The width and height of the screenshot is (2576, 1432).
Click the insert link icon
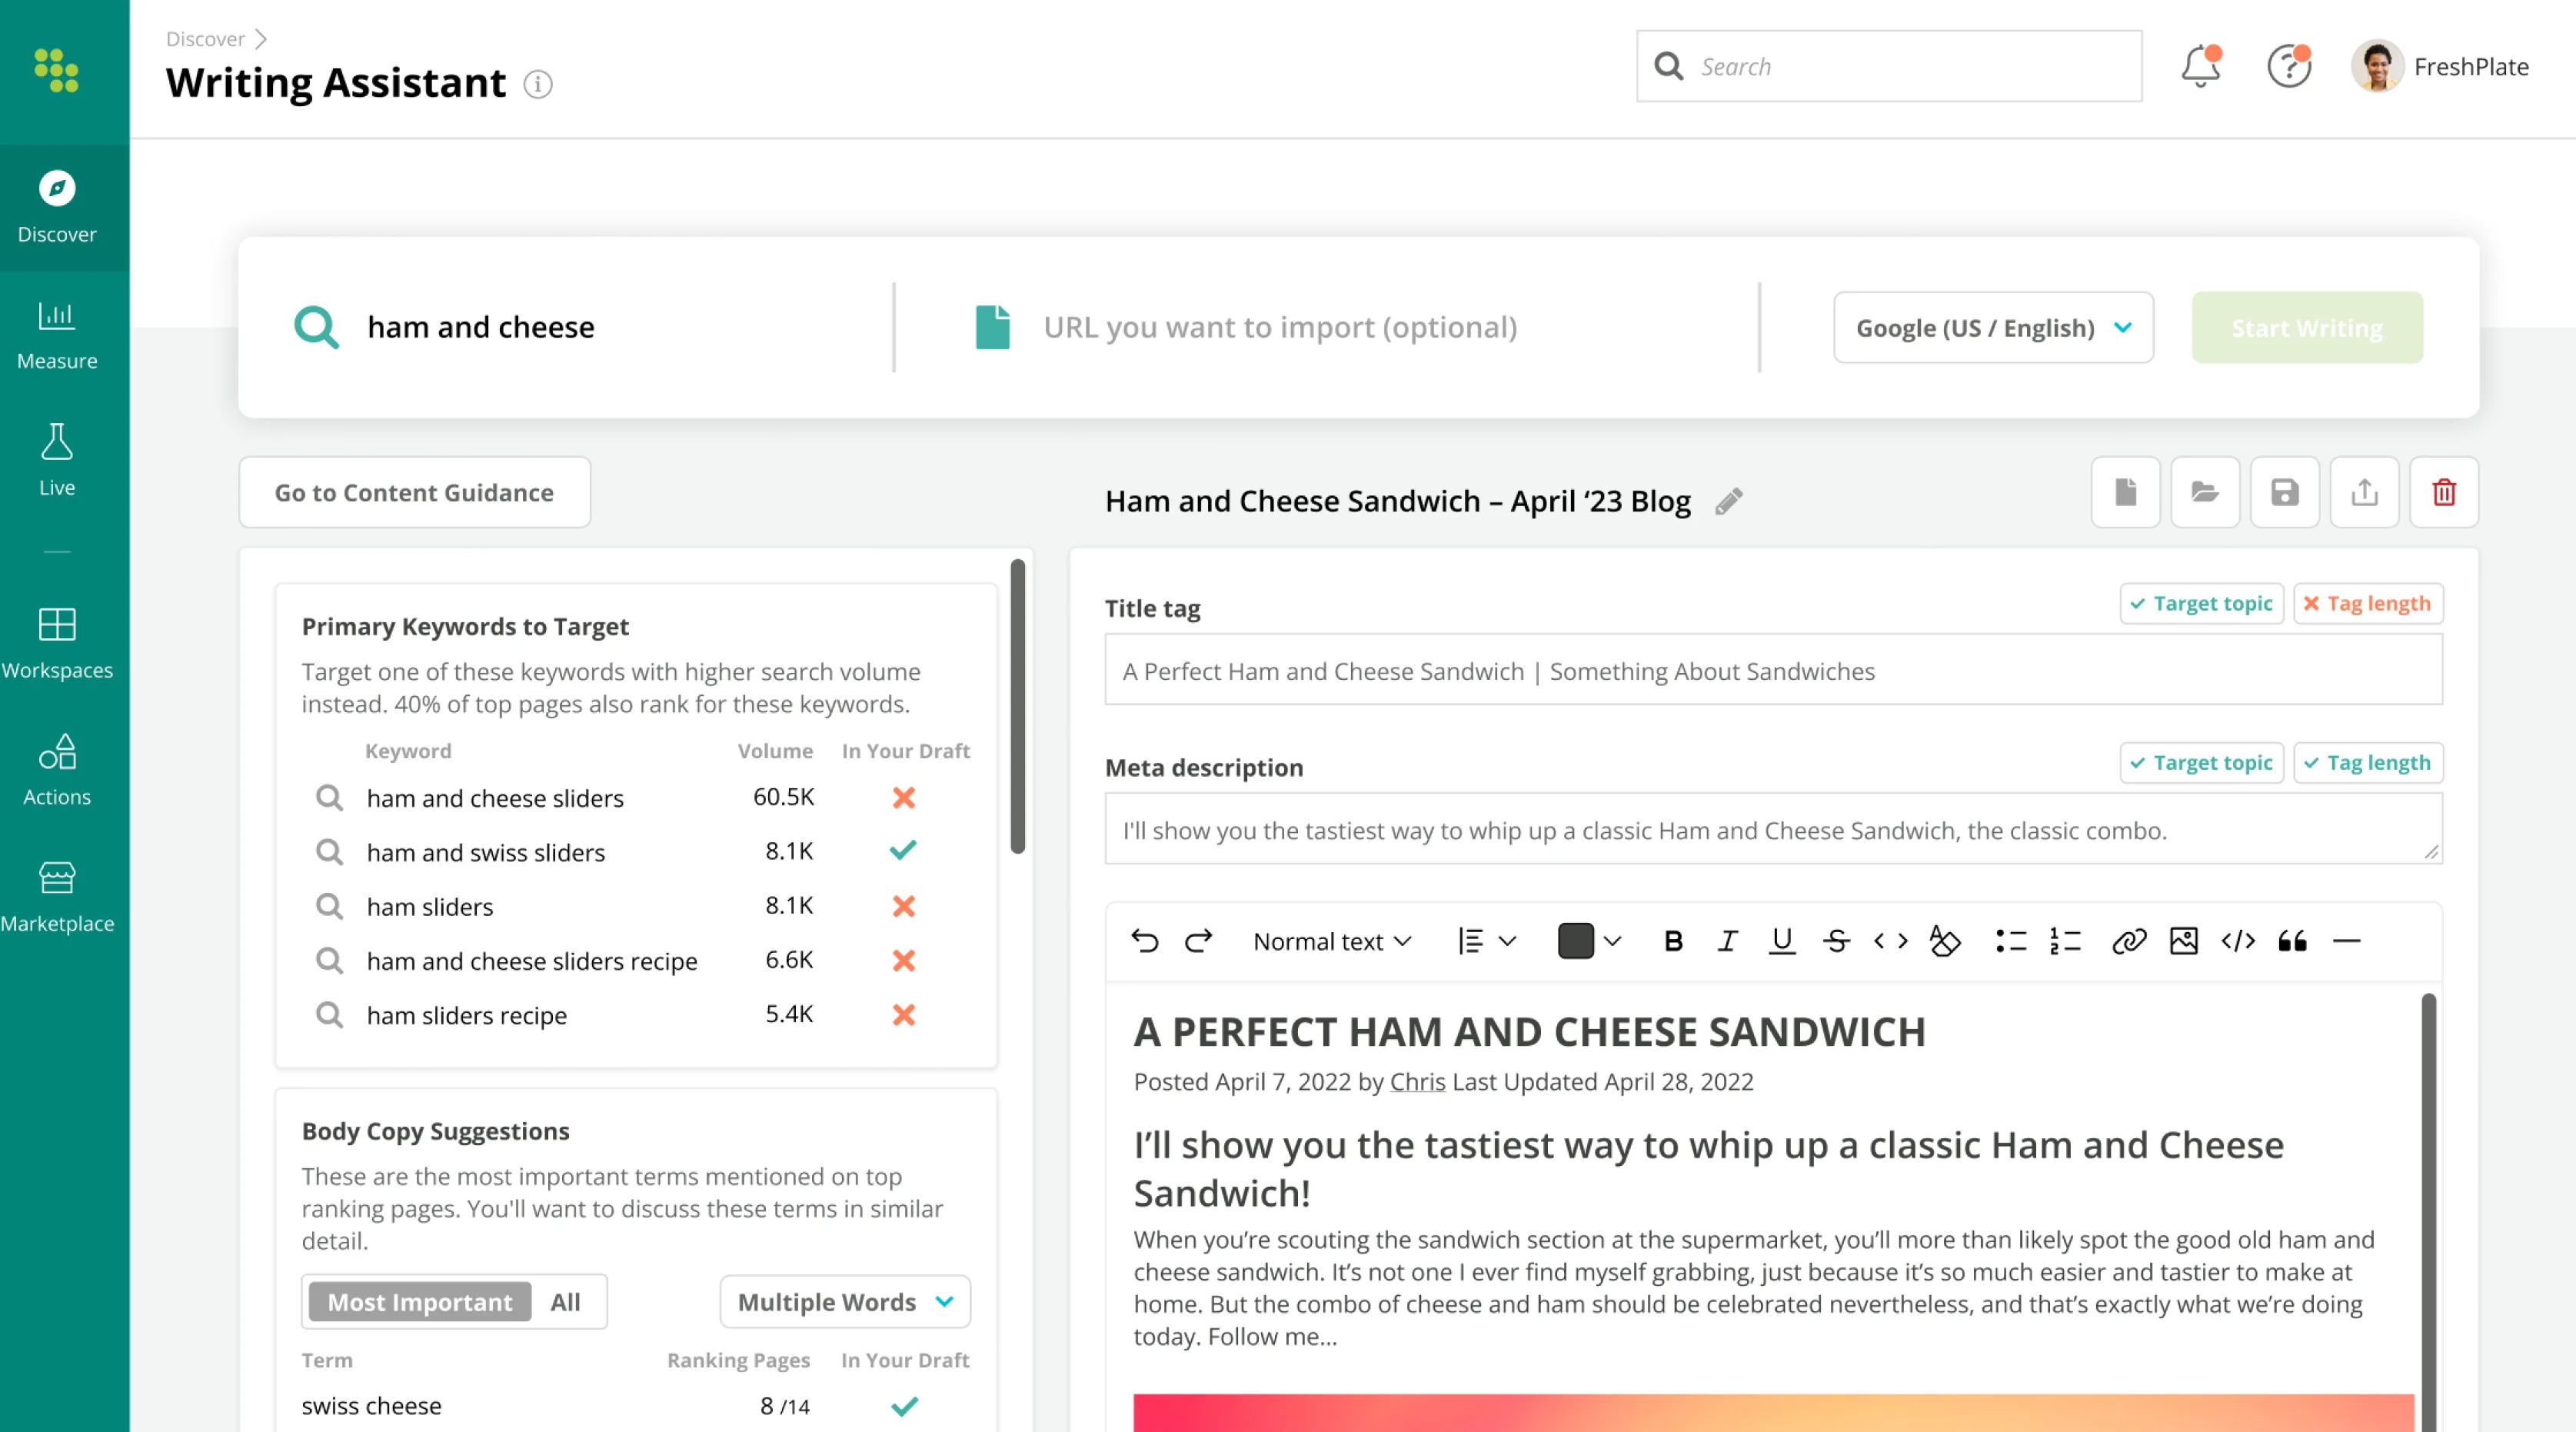(x=2128, y=941)
